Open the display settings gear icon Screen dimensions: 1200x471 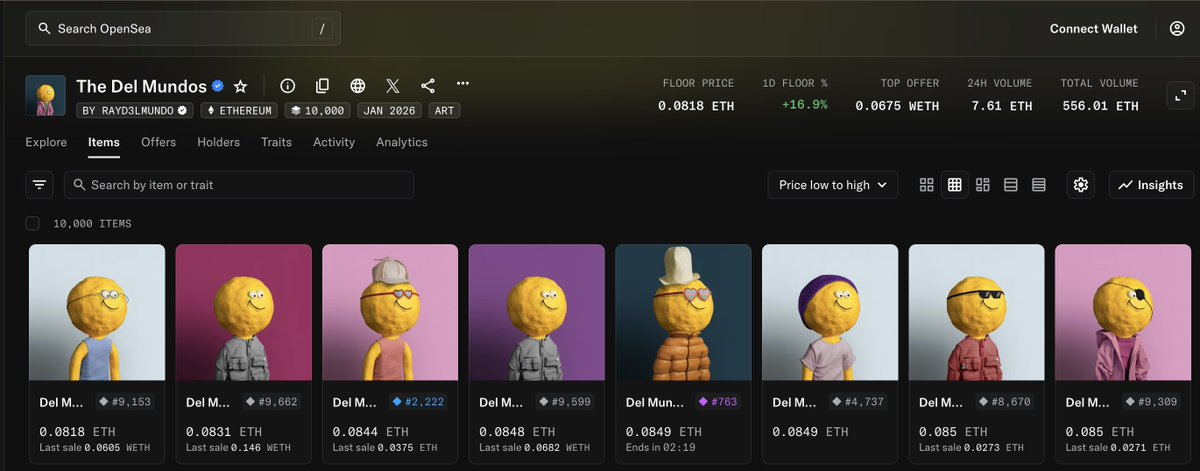pyautogui.click(x=1080, y=185)
